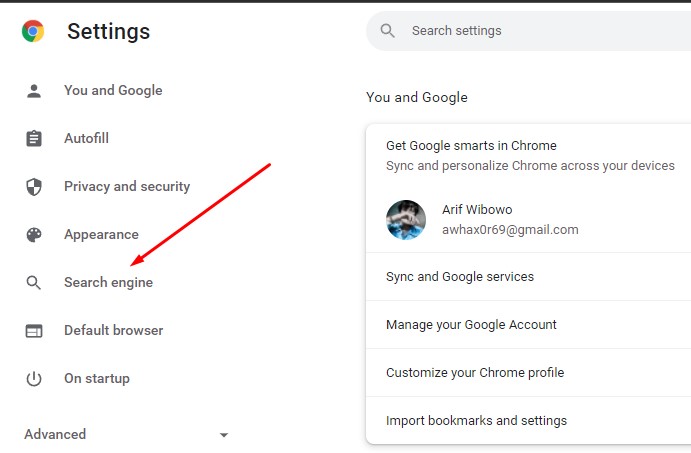Select Privacy and security in sidebar
This screenshot has width=691, height=453.
126,187
